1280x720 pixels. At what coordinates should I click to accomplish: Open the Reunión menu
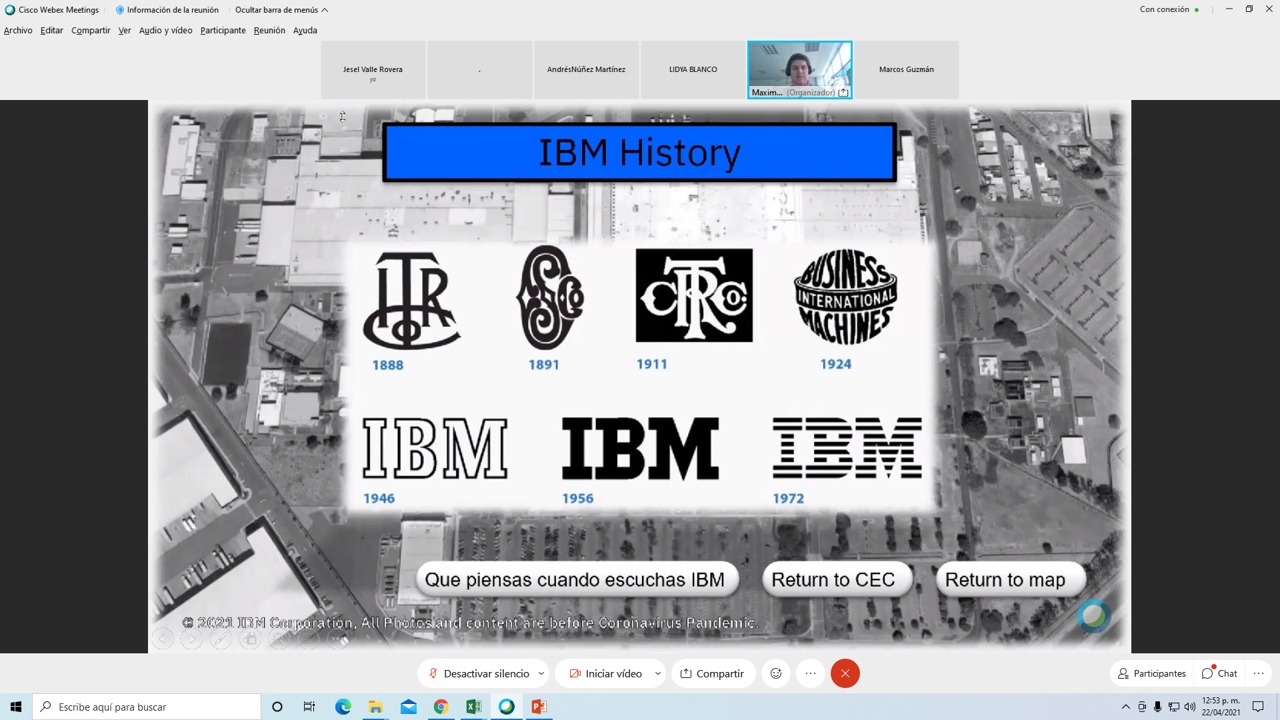point(269,30)
